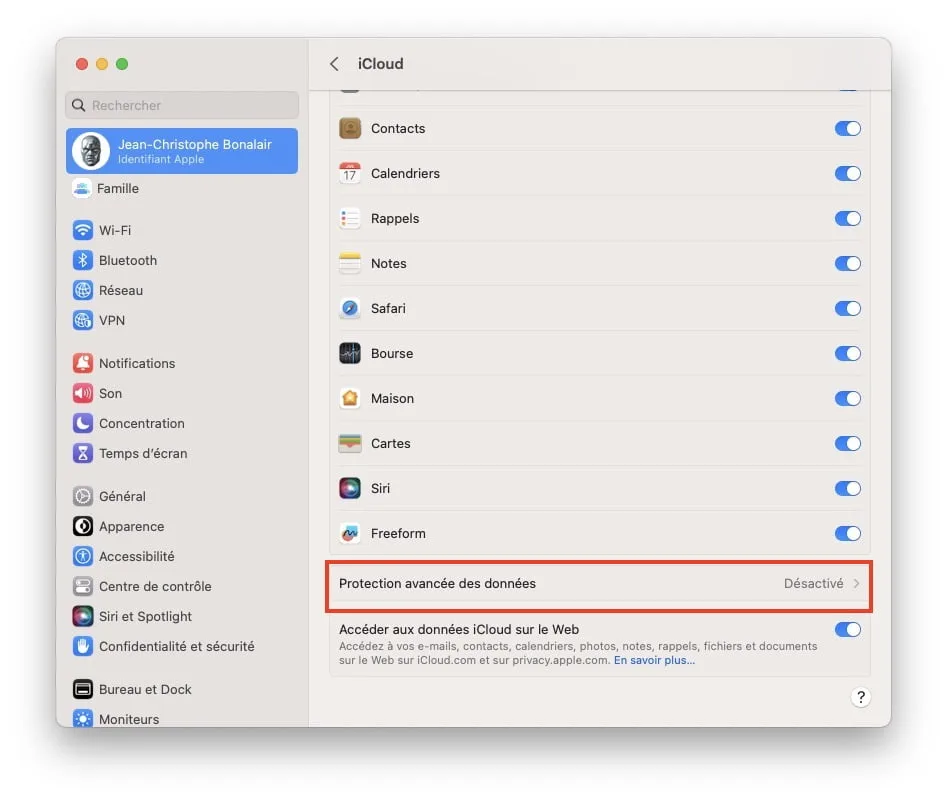Select Bluetooth in the sidebar

tap(124, 260)
